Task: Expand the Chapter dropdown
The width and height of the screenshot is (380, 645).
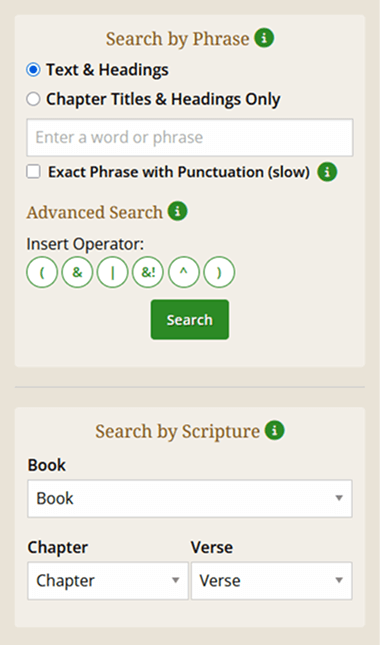Action: tap(108, 581)
